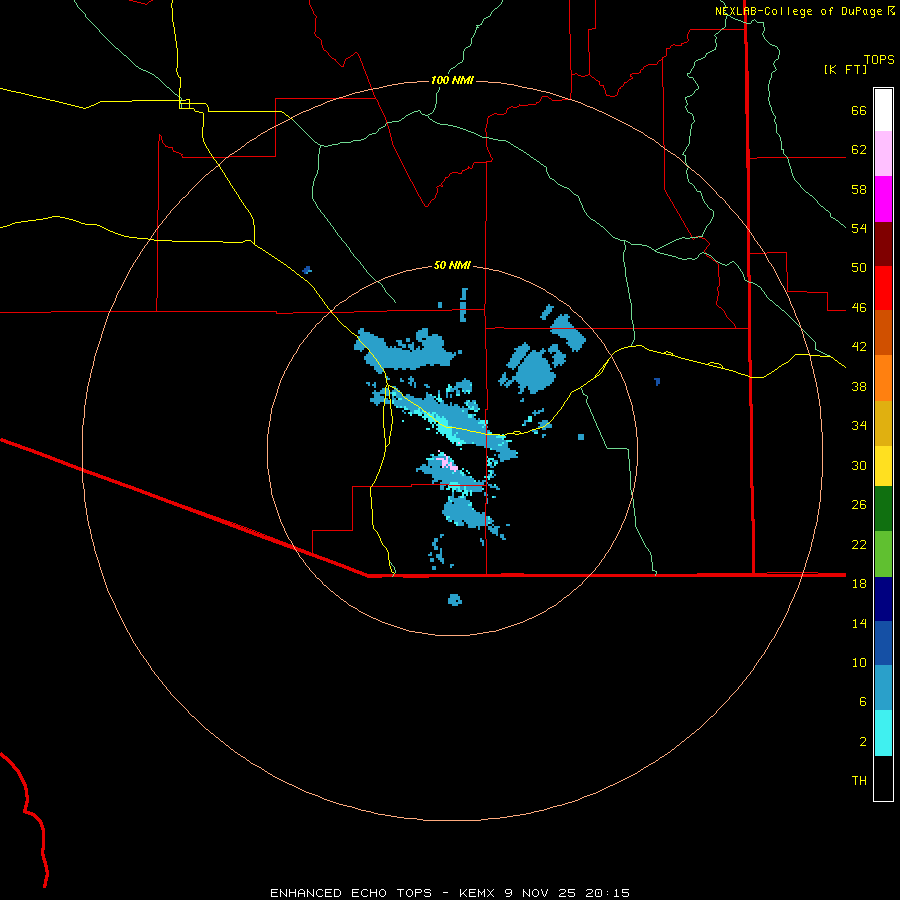Screen dimensions: 900x900
Task: Click the light blue legend swatch near 6
Action: coord(883,688)
